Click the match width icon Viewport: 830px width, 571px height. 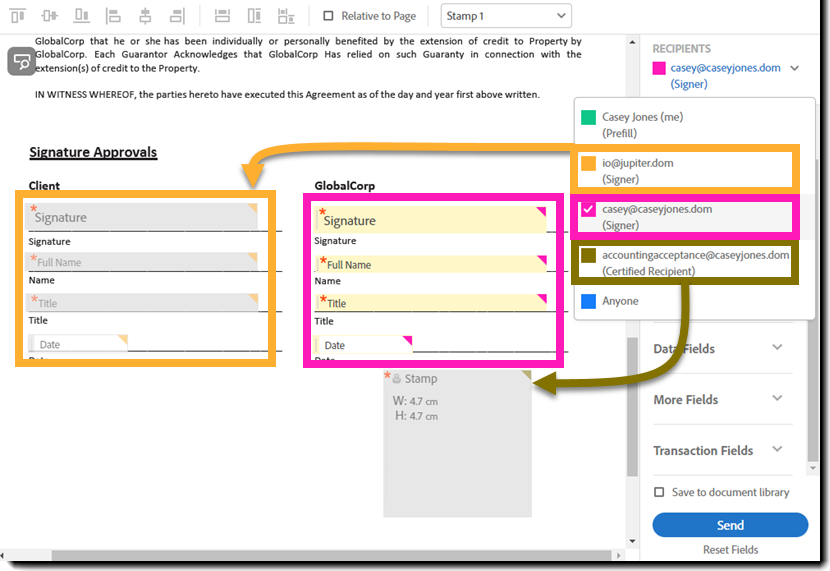pos(223,16)
